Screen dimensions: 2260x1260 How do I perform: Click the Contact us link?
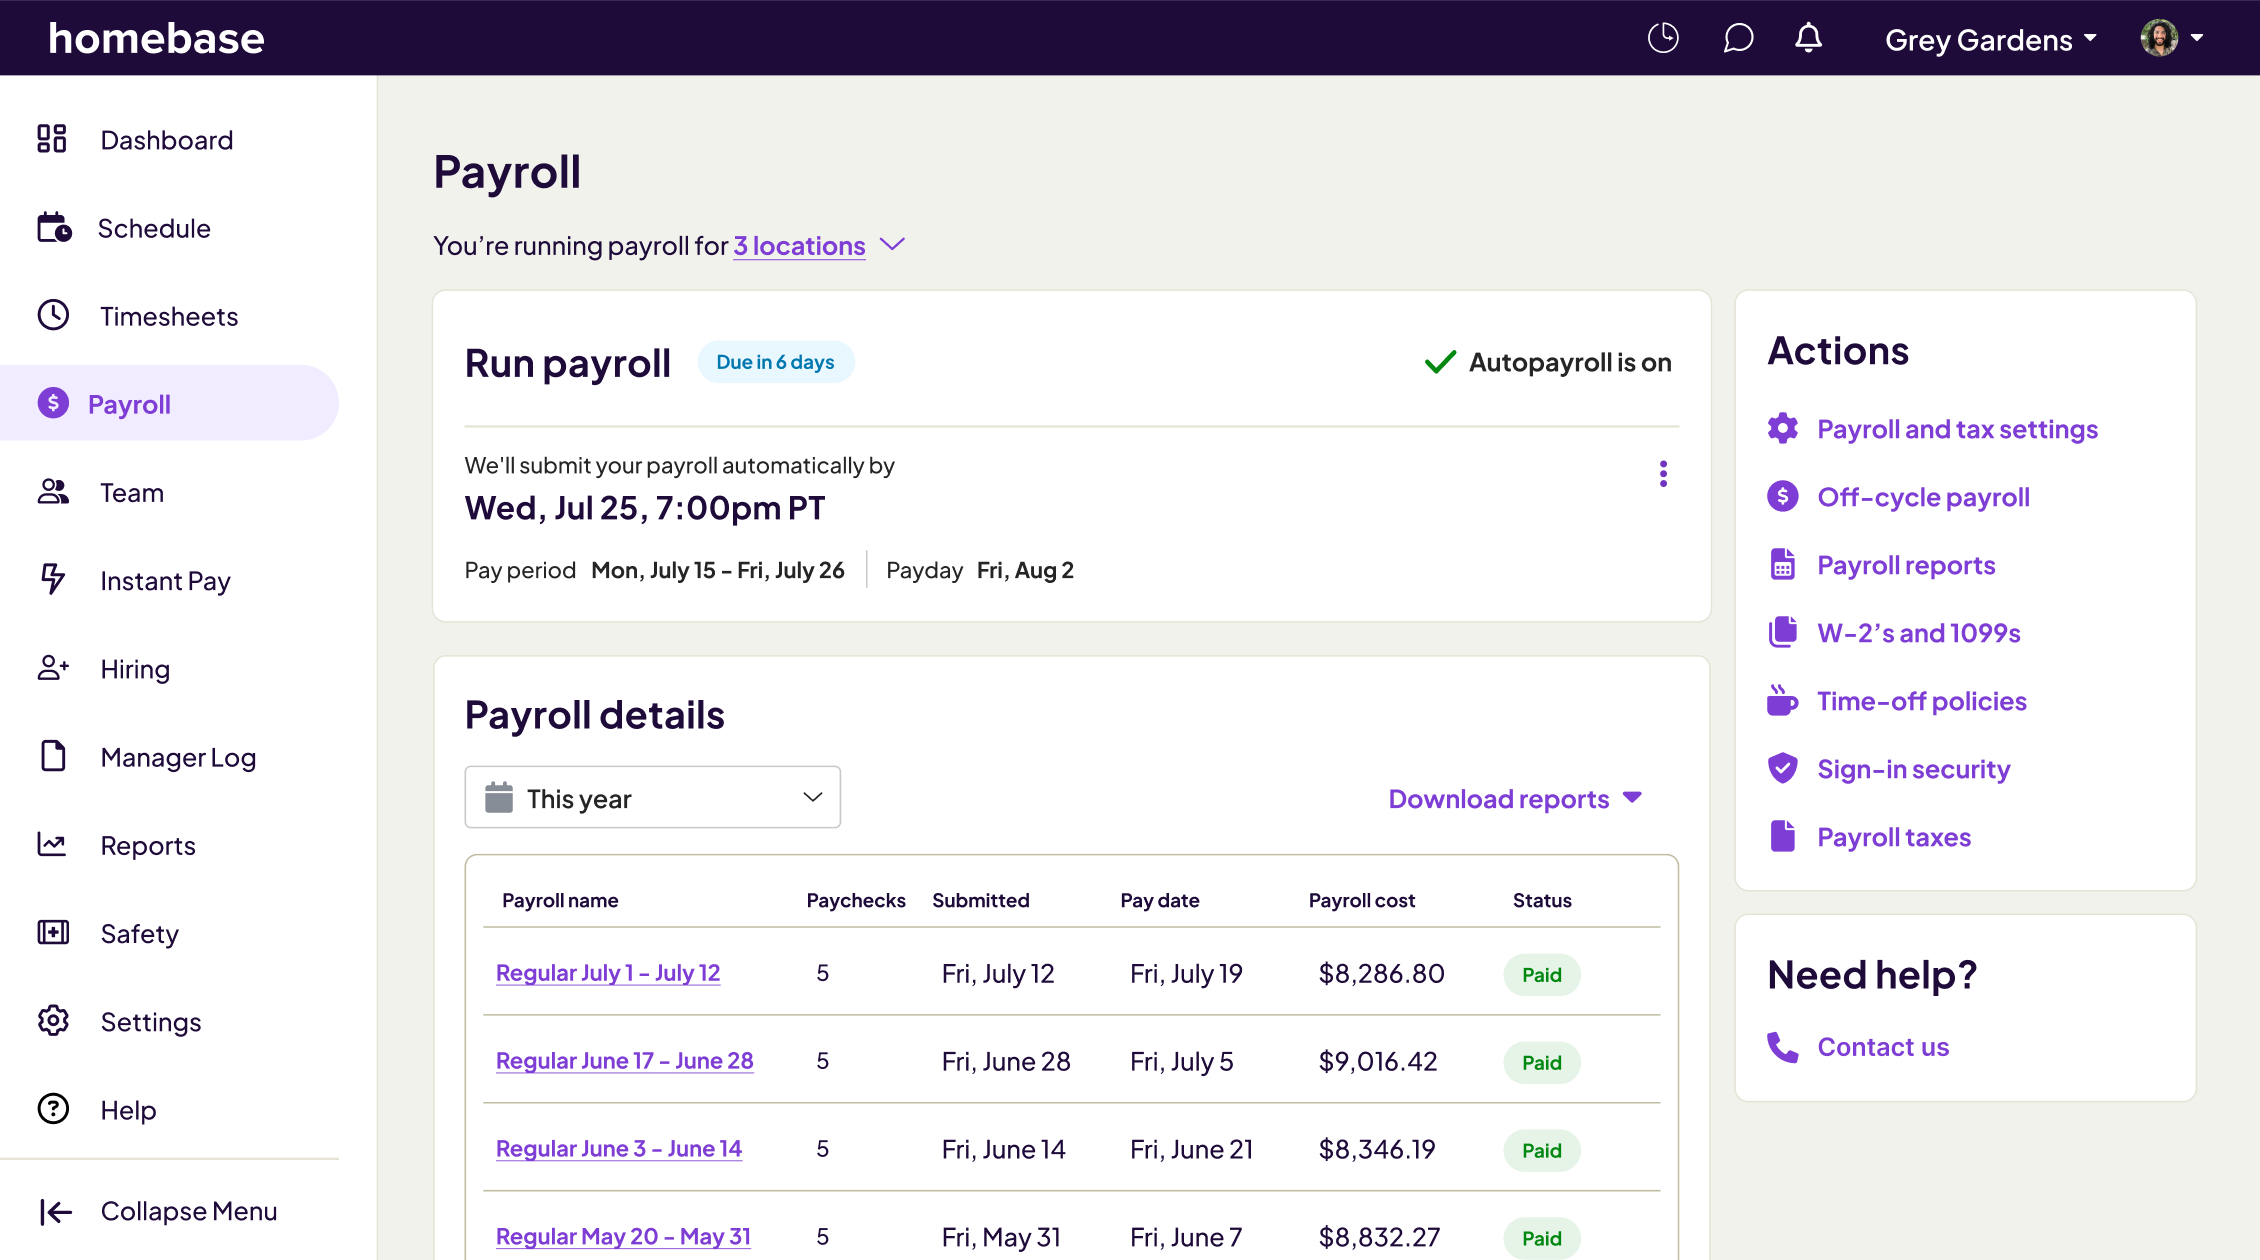pos(1882,1047)
